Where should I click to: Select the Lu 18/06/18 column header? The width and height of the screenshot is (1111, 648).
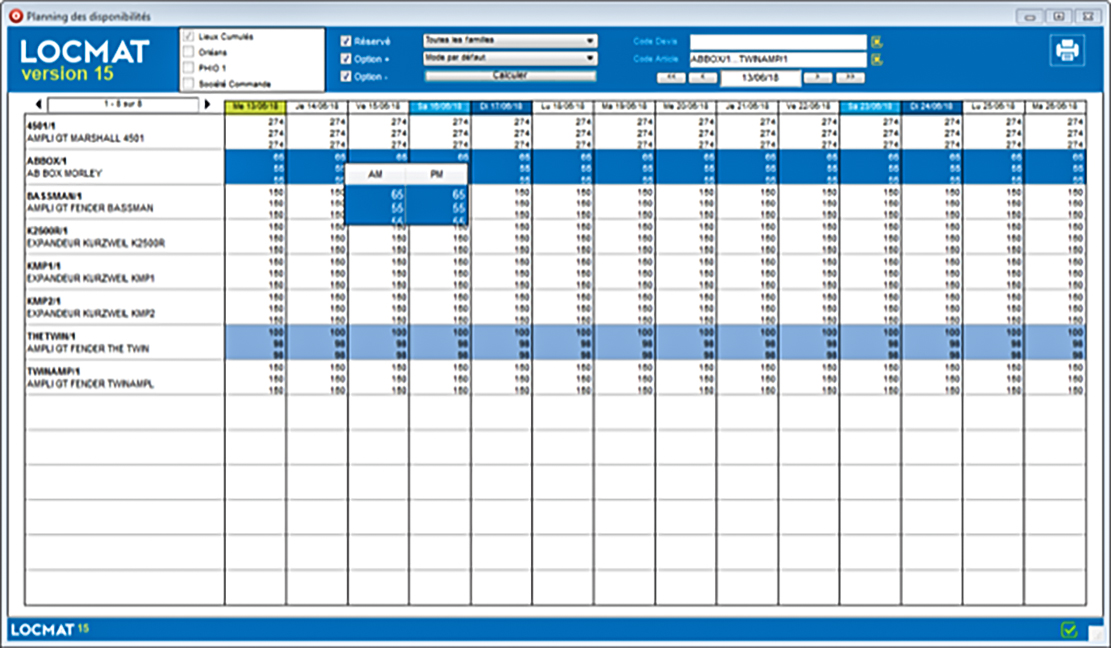(563, 107)
